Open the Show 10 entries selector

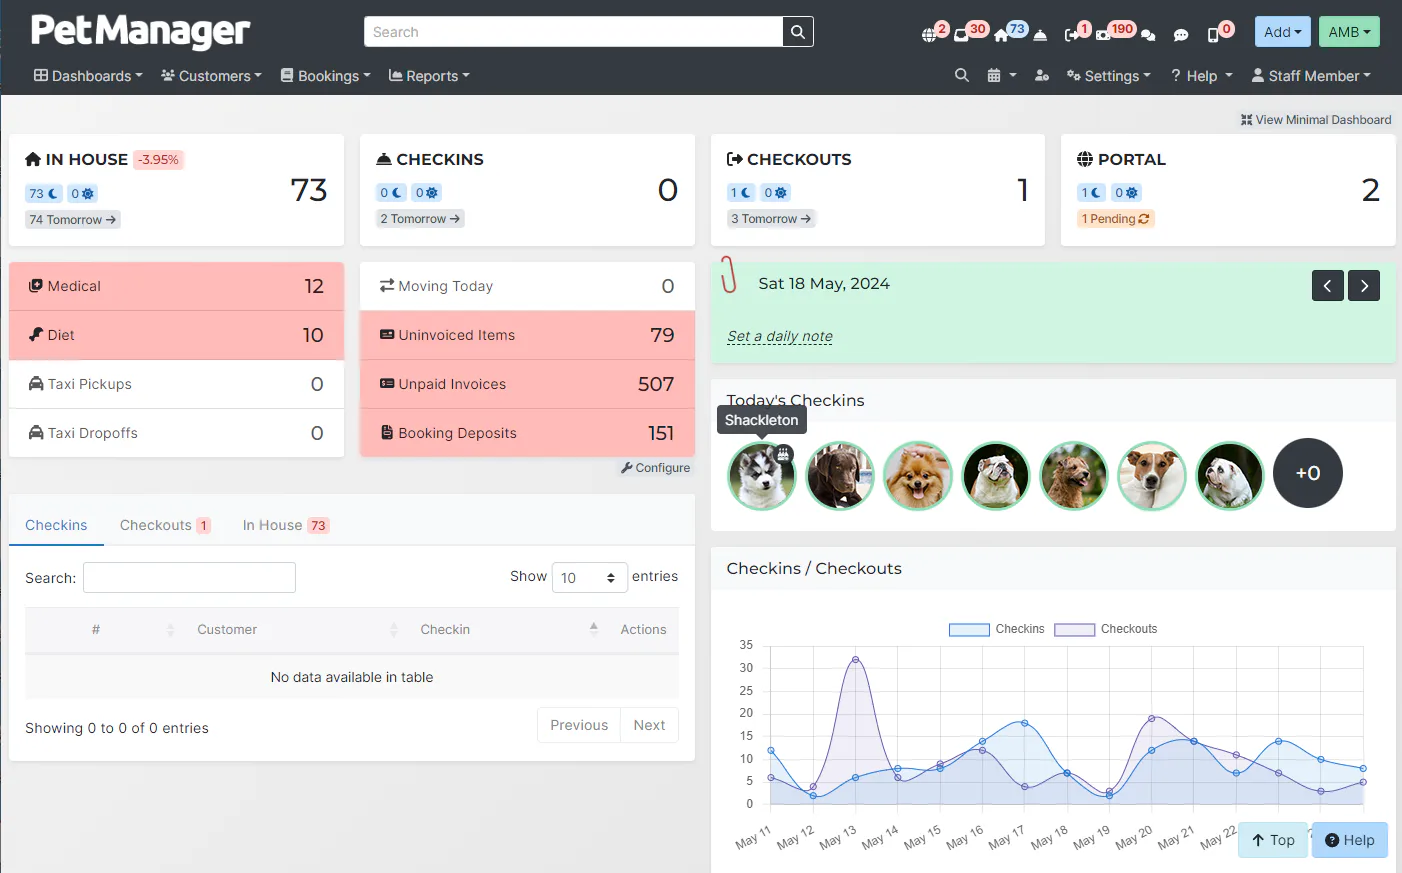(x=589, y=577)
